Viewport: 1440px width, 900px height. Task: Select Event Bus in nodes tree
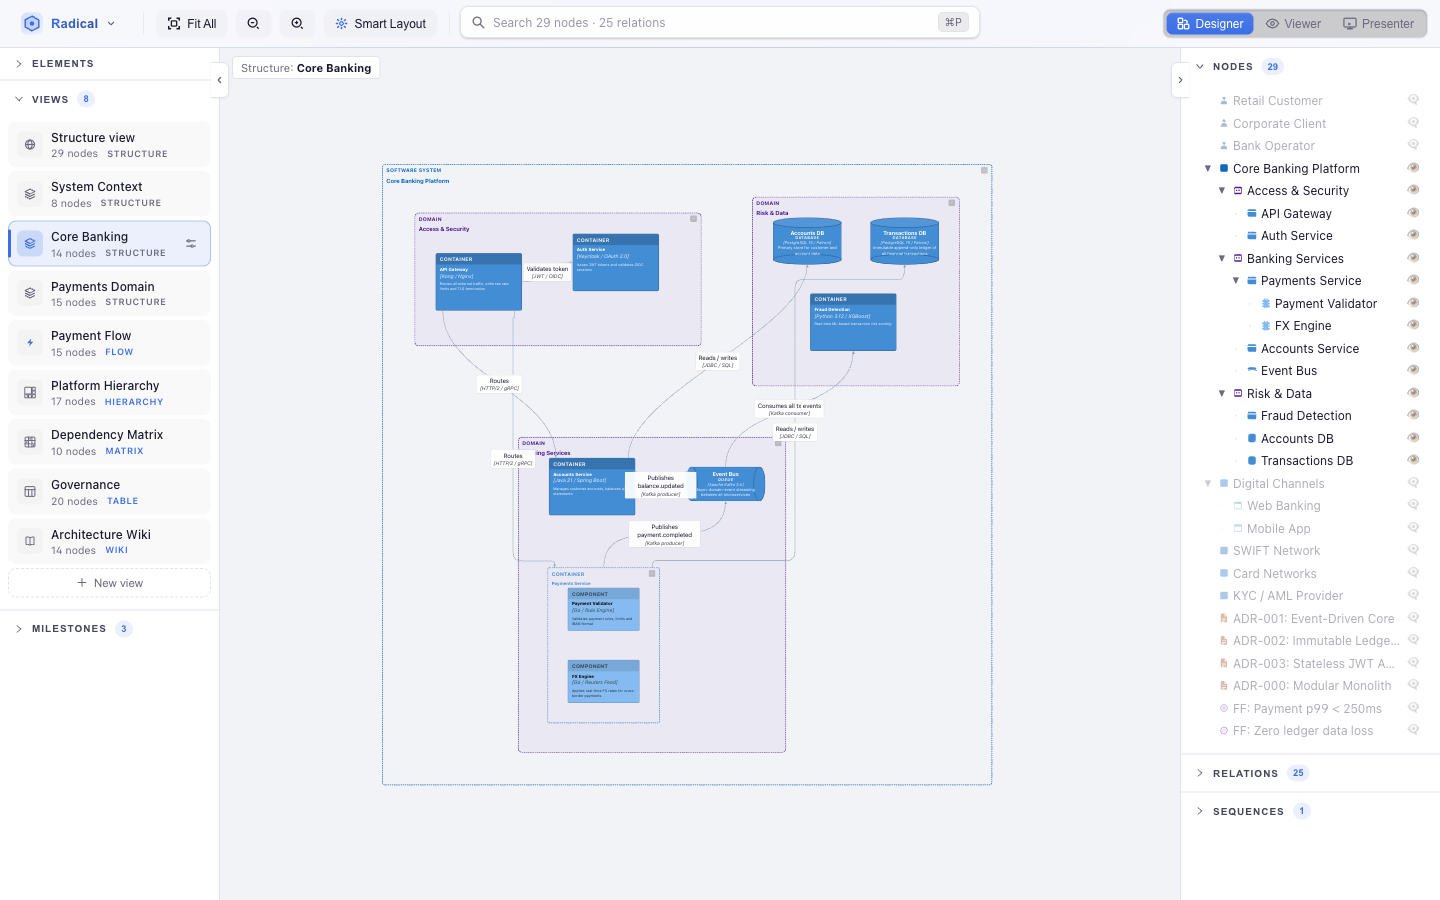pyautogui.click(x=1289, y=371)
